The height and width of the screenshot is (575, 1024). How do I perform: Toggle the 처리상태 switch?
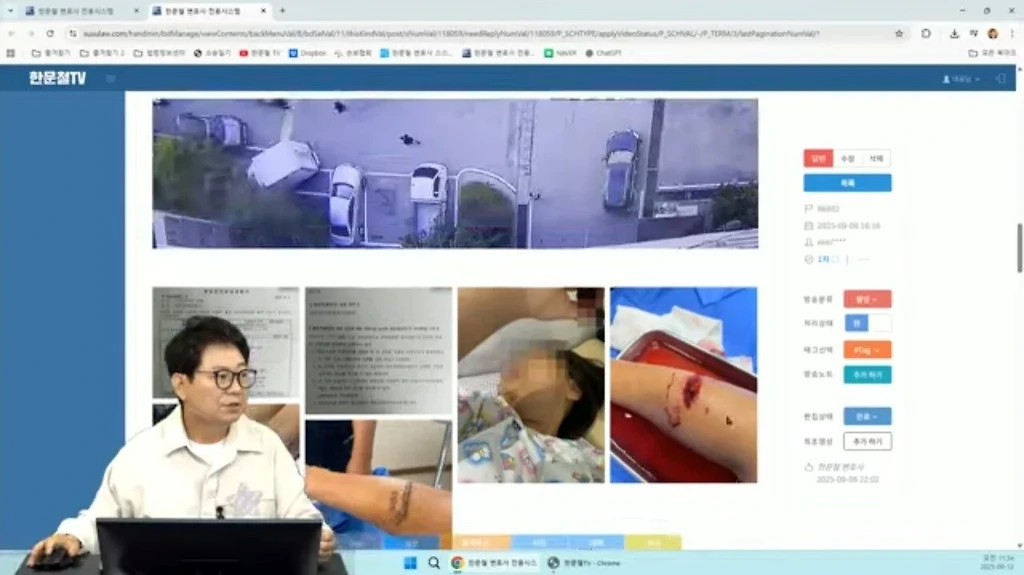coord(867,323)
